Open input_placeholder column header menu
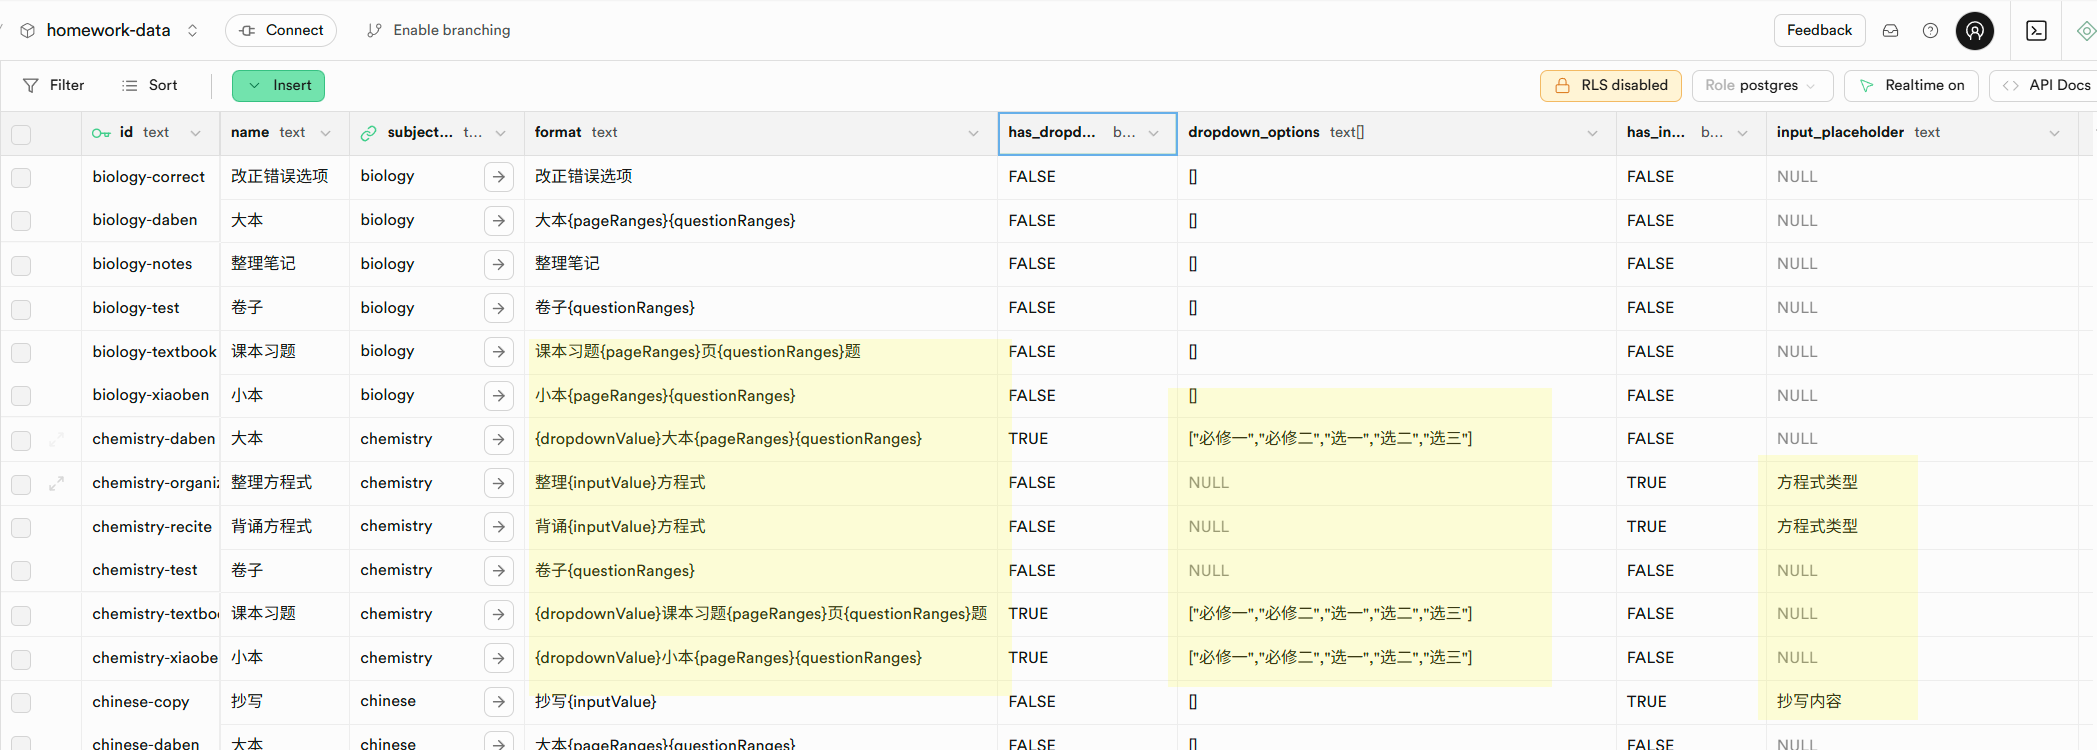The height and width of the screenshot is (750, 2097). click(x=2054, y=133)
